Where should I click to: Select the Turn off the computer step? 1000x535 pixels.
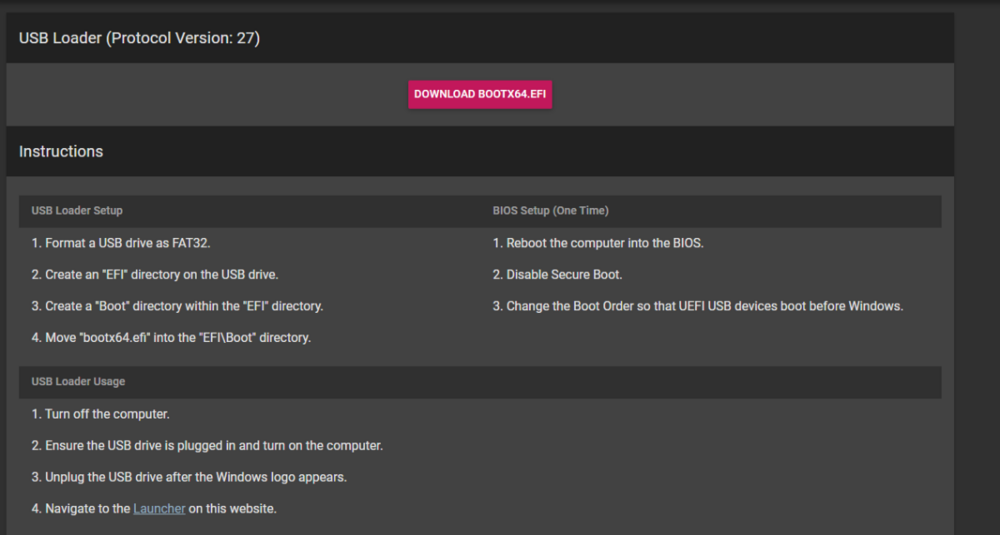[x=100, y=414]
